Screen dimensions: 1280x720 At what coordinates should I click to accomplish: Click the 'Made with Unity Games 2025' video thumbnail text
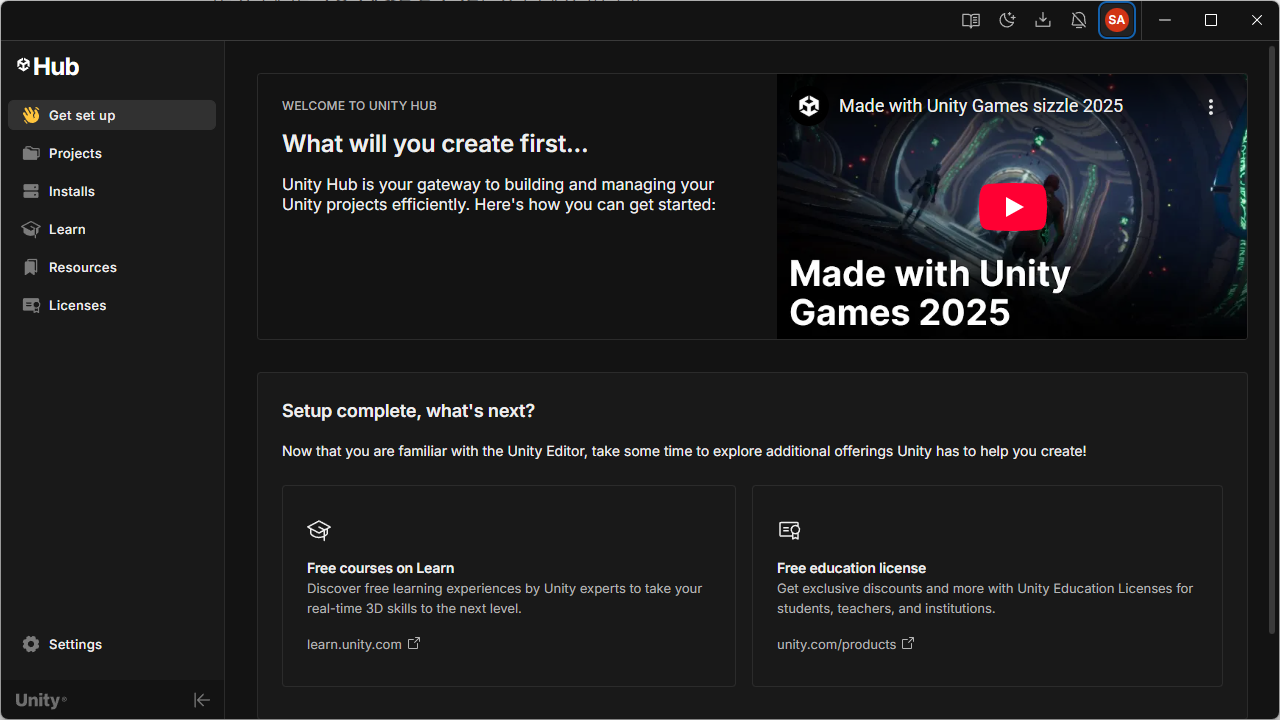tap(930, 293)
